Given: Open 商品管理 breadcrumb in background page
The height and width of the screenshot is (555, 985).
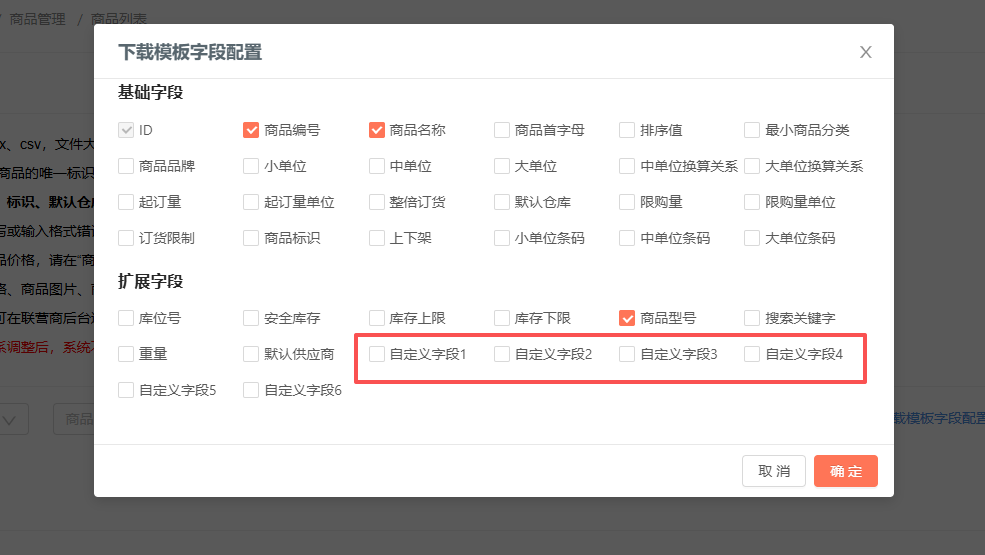Looking at the screenshot, I should coord(37,19).
